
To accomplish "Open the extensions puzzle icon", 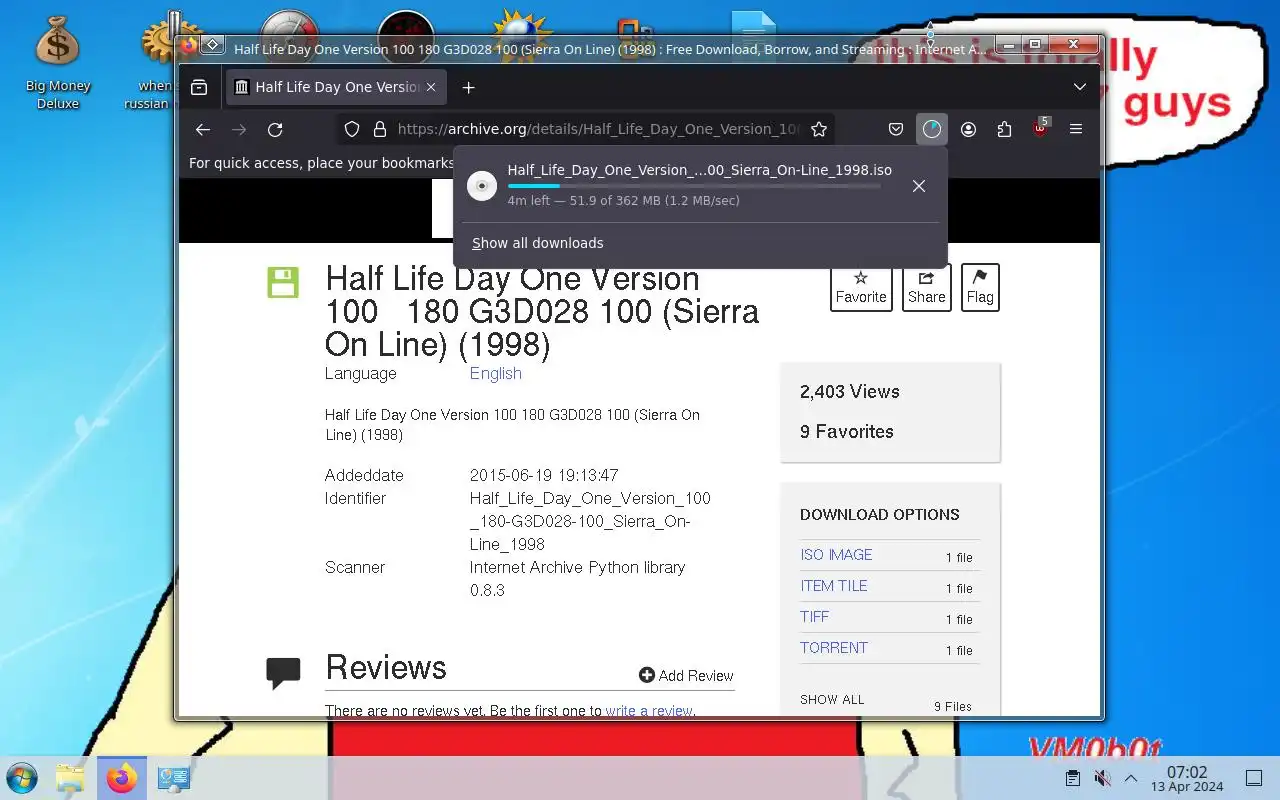I will [x=1004, y=129].
